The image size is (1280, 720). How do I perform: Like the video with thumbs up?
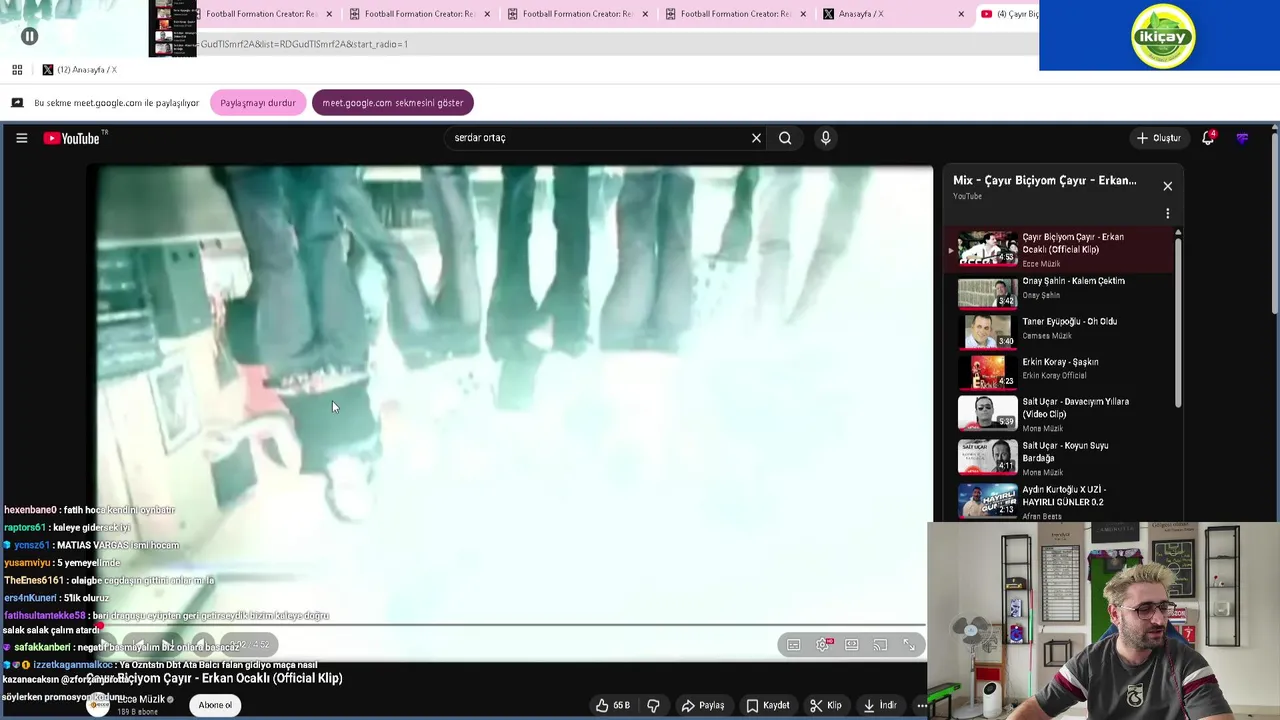coord(613,705)
